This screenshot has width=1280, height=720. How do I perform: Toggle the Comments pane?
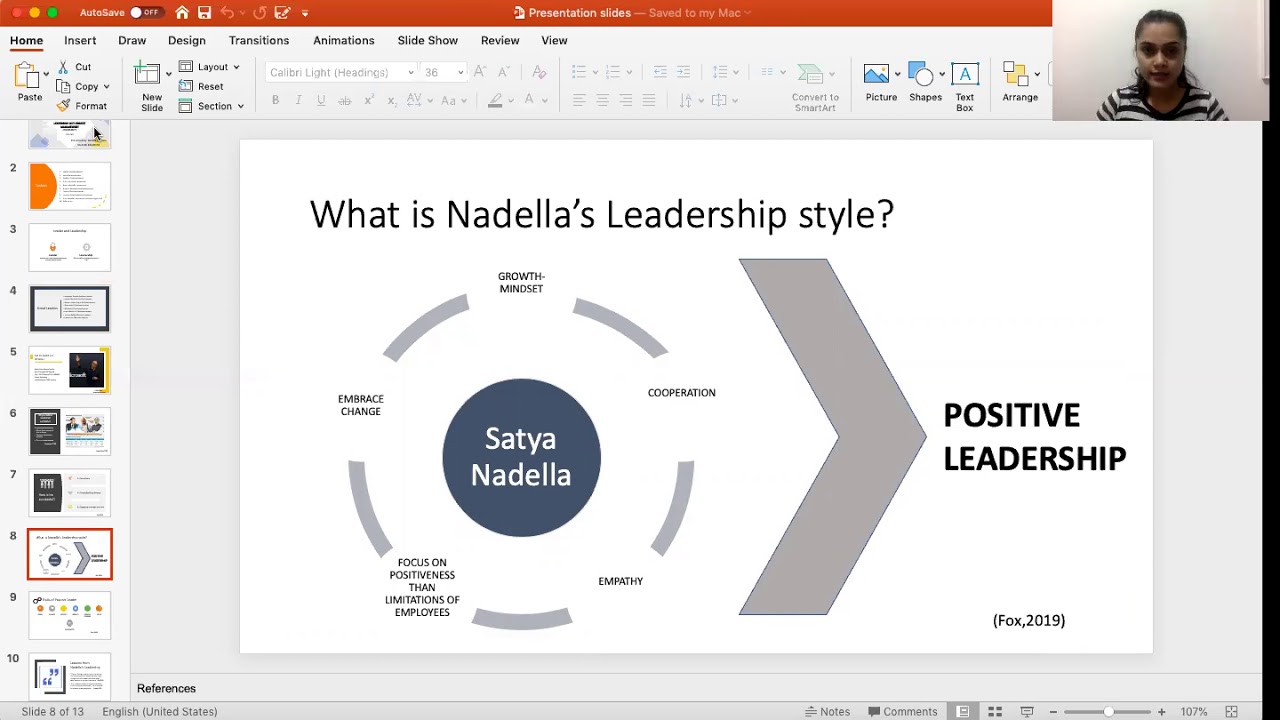(x=902, y=712)
